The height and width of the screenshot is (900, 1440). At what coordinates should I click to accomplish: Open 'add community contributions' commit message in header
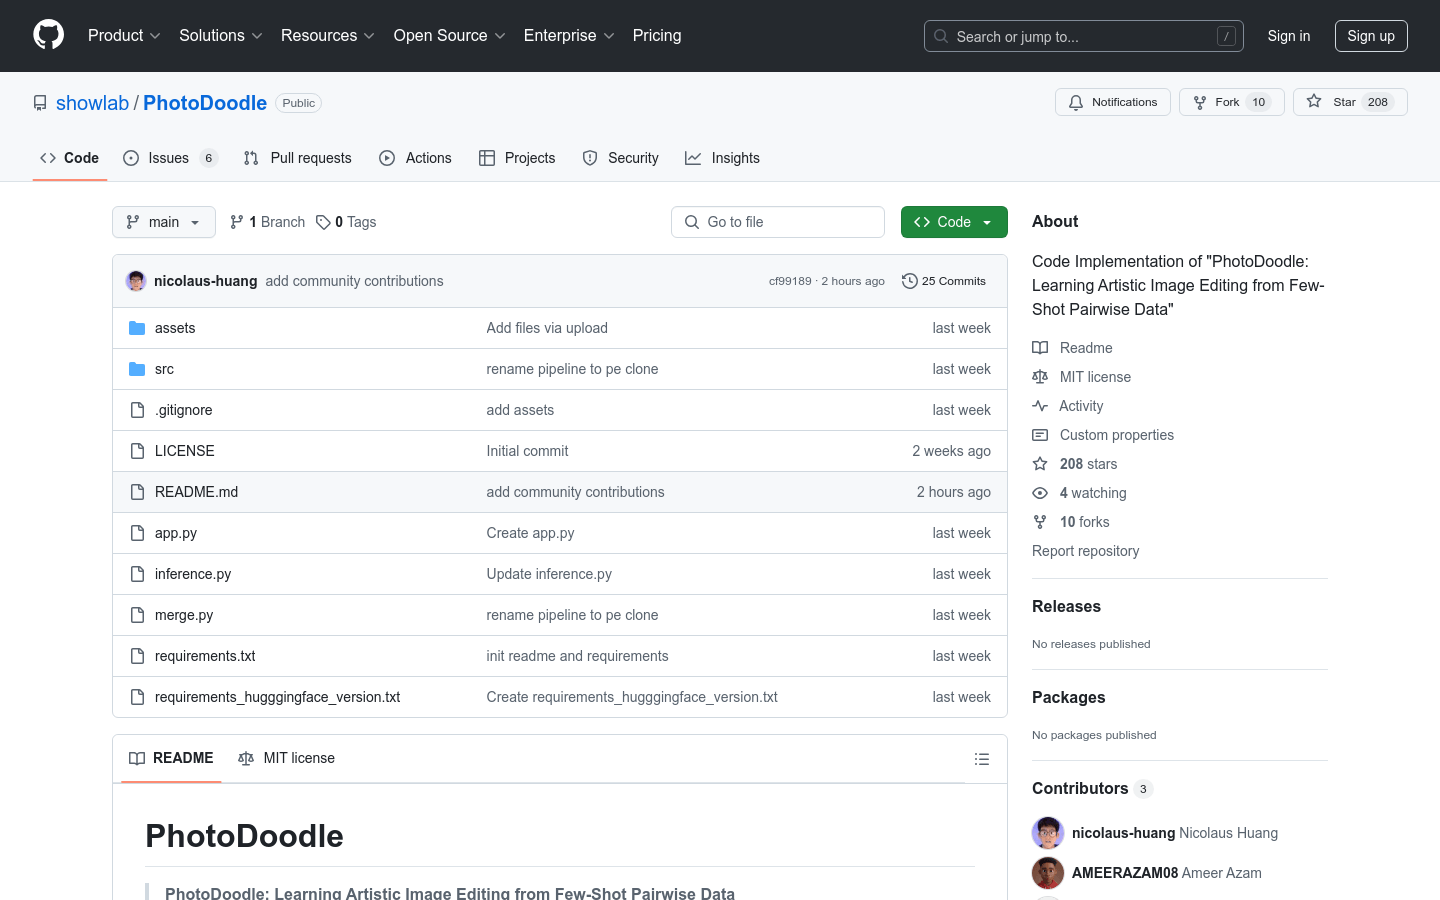(354, 281)
